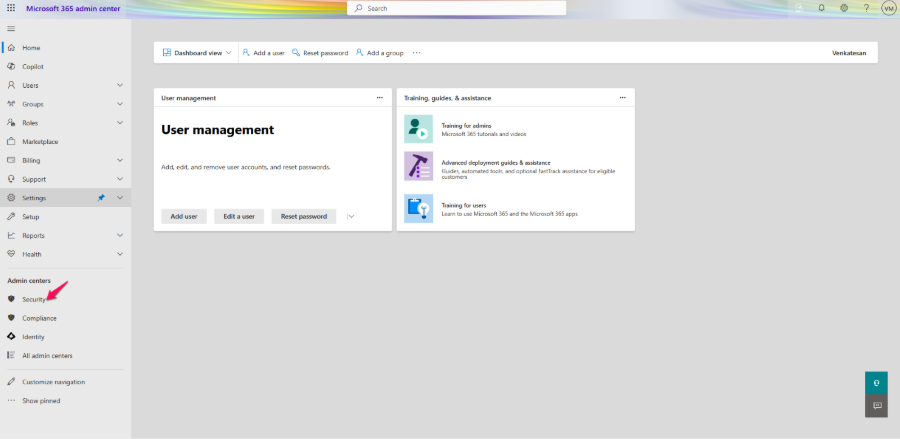Screen dimensions: 900x439
Task: Click the help question mark icon
Action: [x=866, y=8]
